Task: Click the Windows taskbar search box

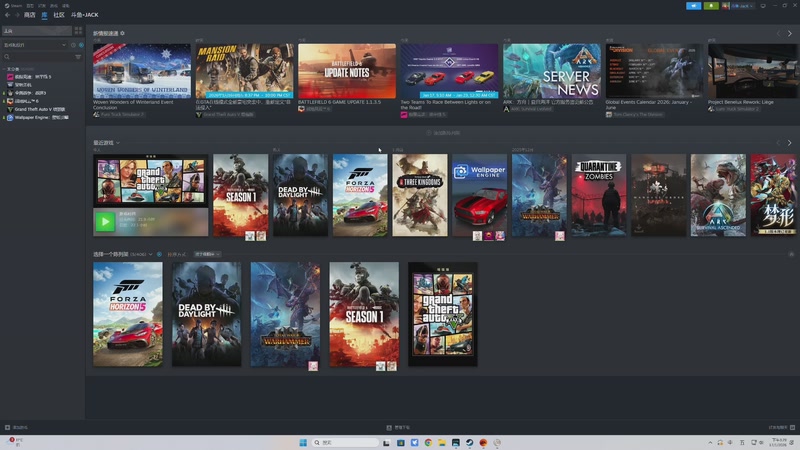Action: 345,442
